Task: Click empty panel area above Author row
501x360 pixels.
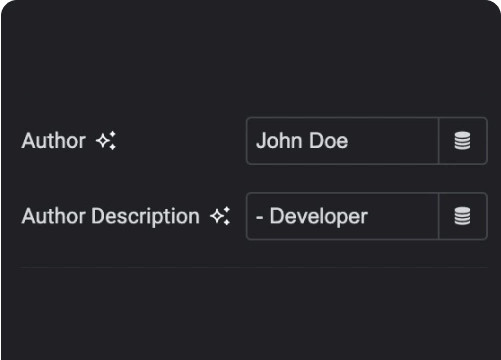Action: pos(250,60)
